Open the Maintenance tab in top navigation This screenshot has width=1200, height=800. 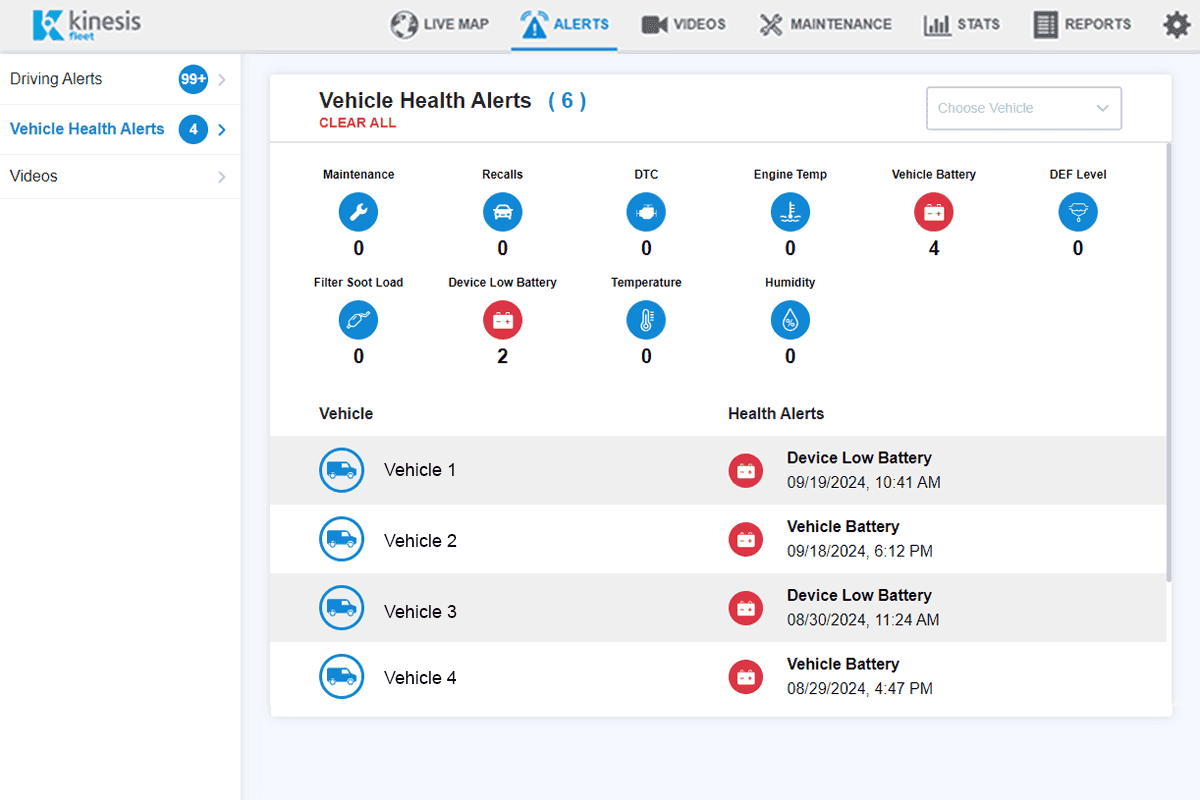point(824,25)
